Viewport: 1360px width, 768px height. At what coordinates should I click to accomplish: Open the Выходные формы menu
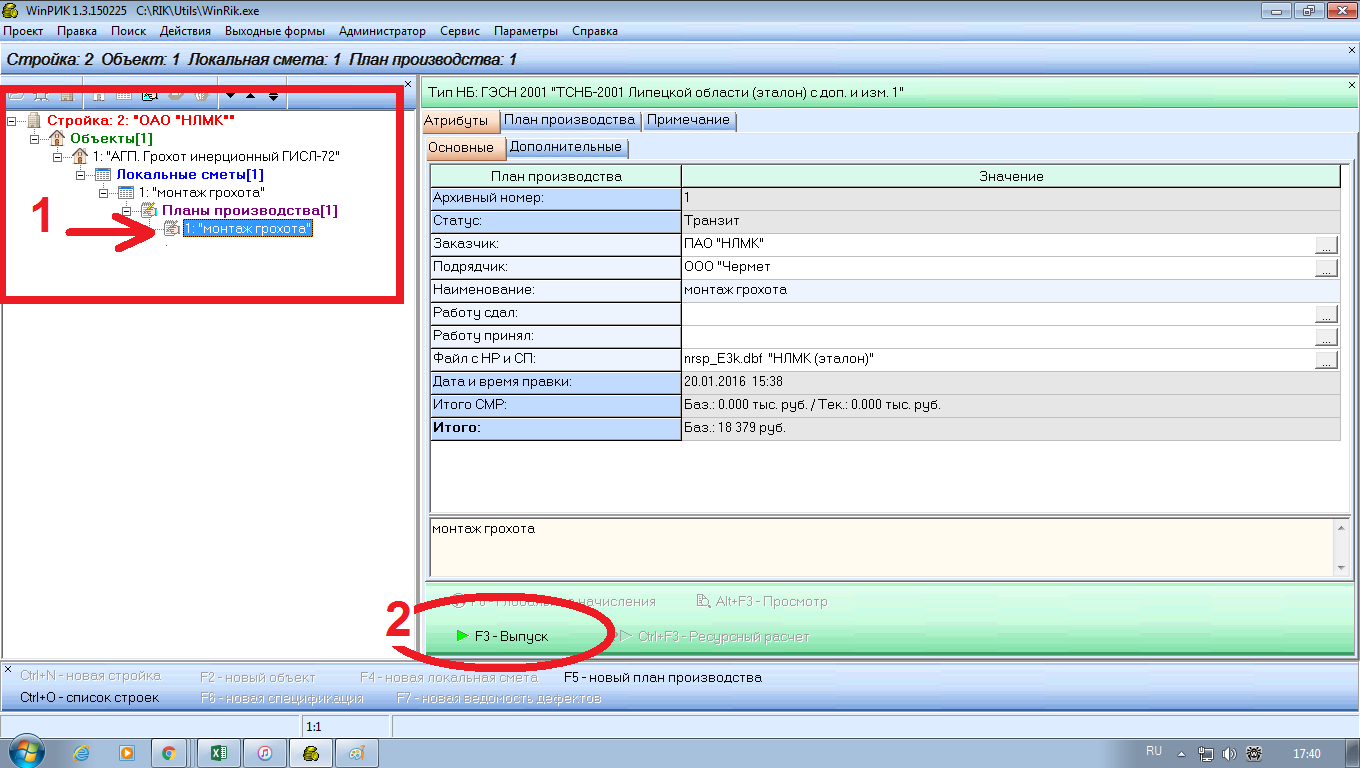[275, 31]
